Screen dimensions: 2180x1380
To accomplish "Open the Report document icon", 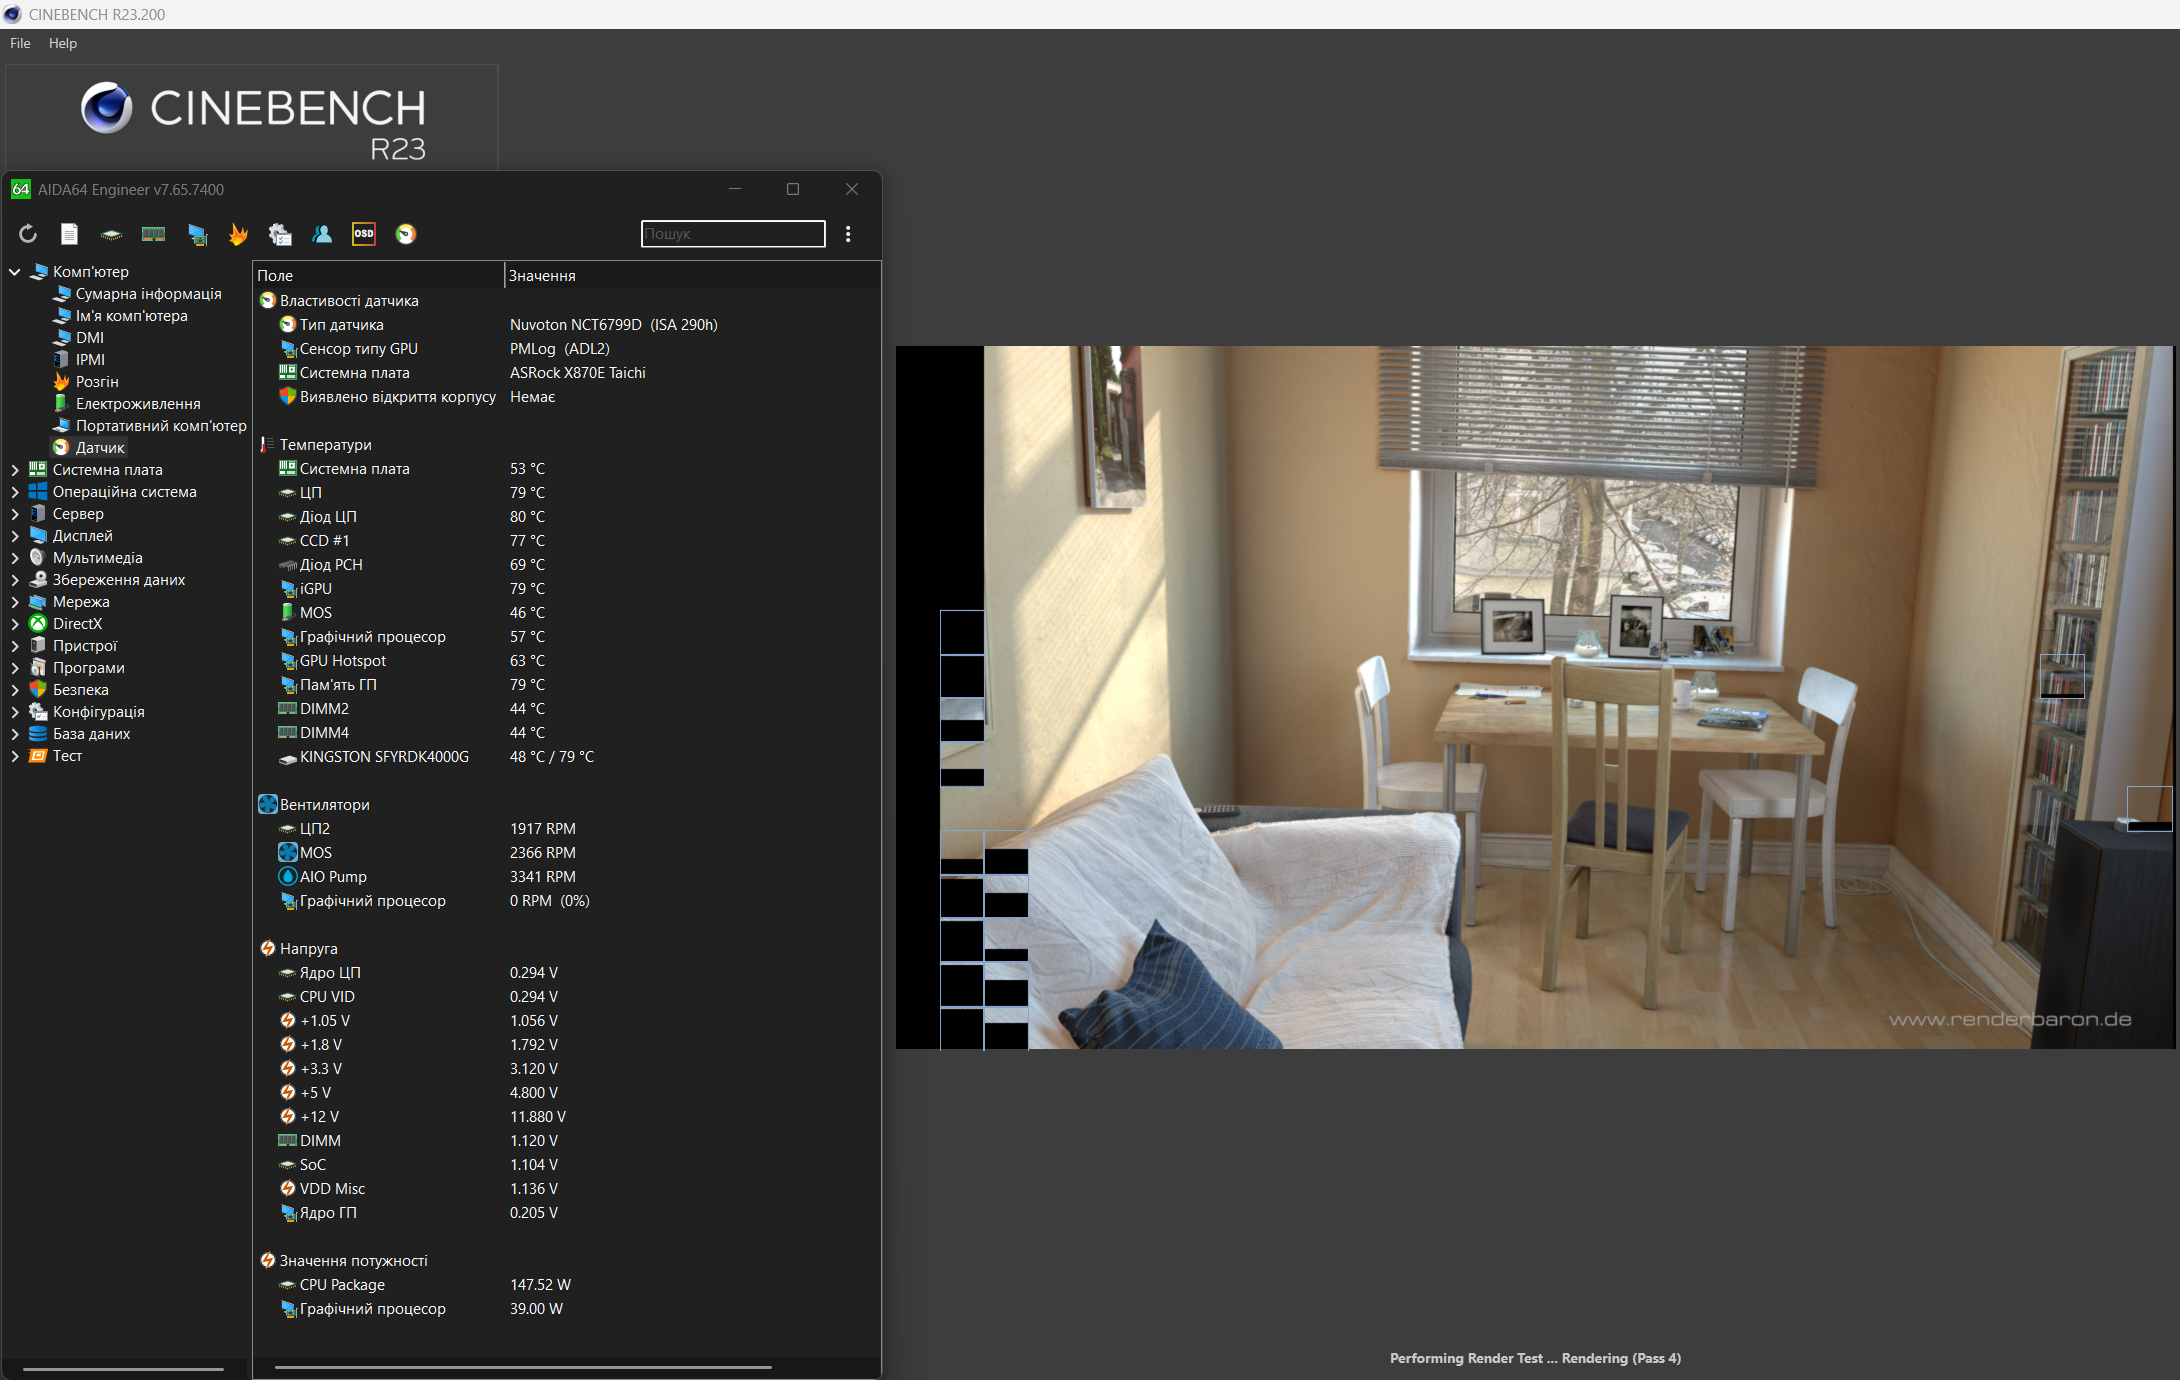I will [69, 234].
